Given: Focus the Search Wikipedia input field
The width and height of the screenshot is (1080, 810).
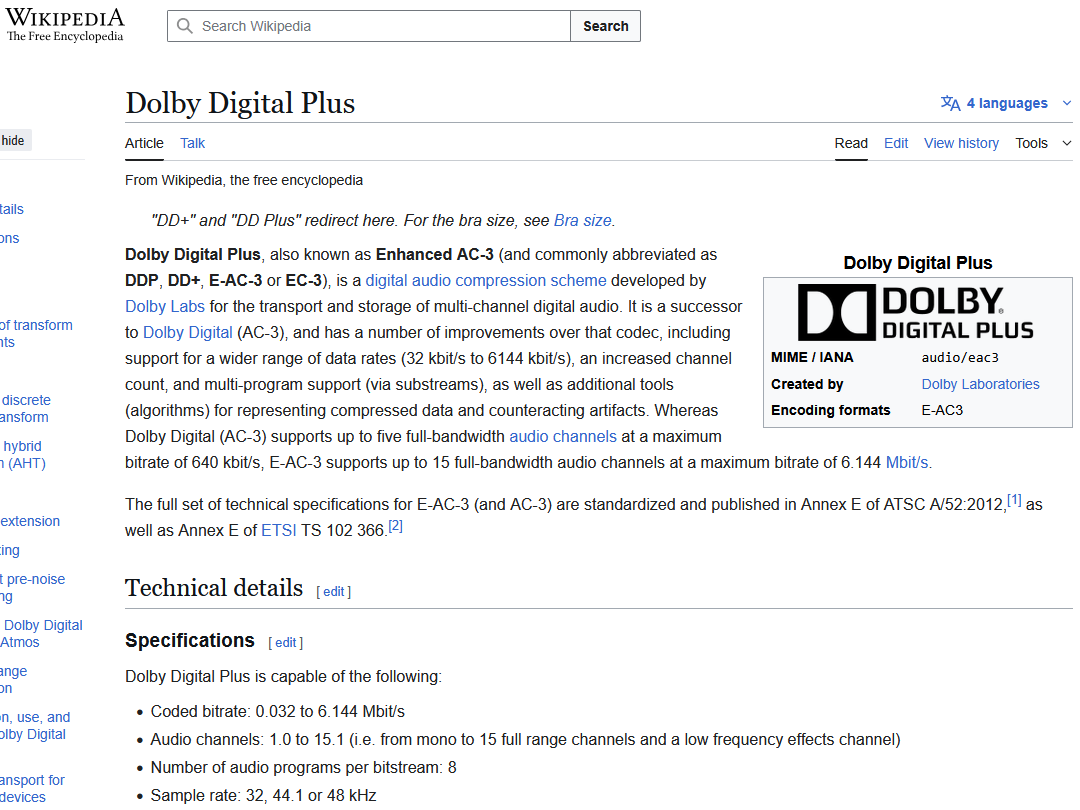Looking at the screenshot, I should (x=380, y=26).
